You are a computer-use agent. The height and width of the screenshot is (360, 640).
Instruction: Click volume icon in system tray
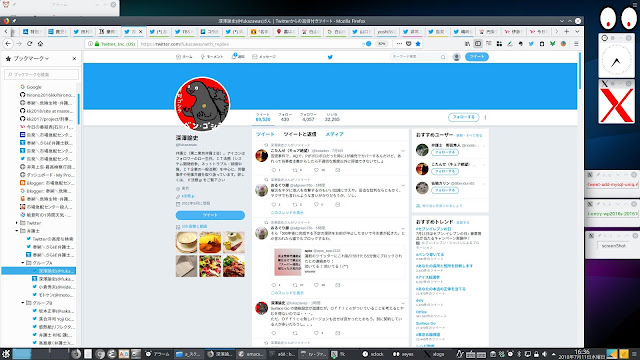[x=544, y=354]
